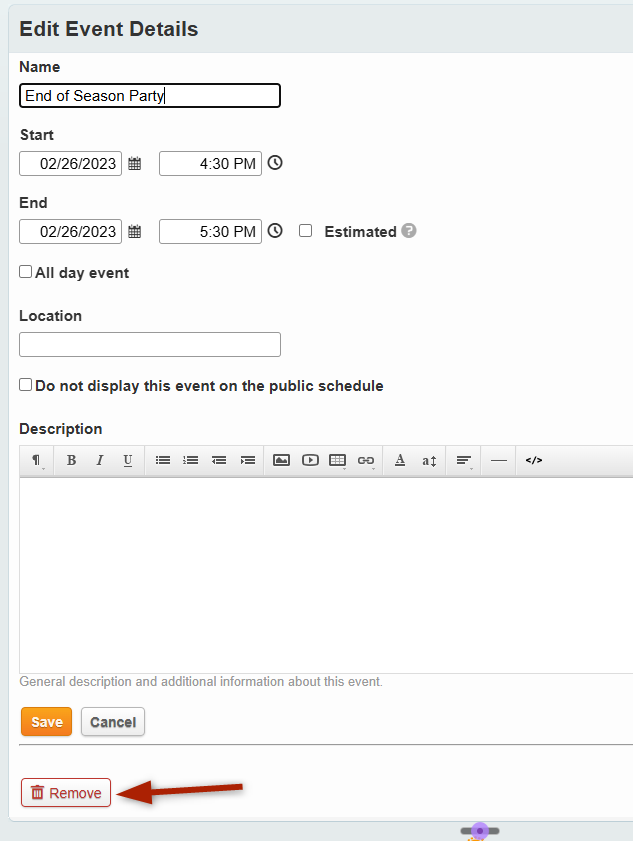Check the Estimated end time box

tap(306, 231)
